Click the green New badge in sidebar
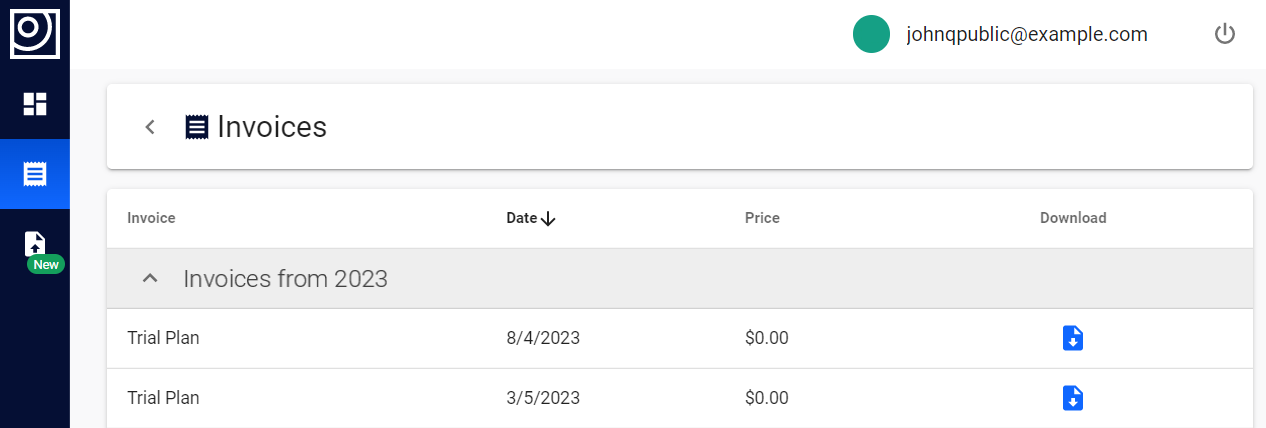The width and height of the screenshot is (1266, 428). [x=46, y=265]
